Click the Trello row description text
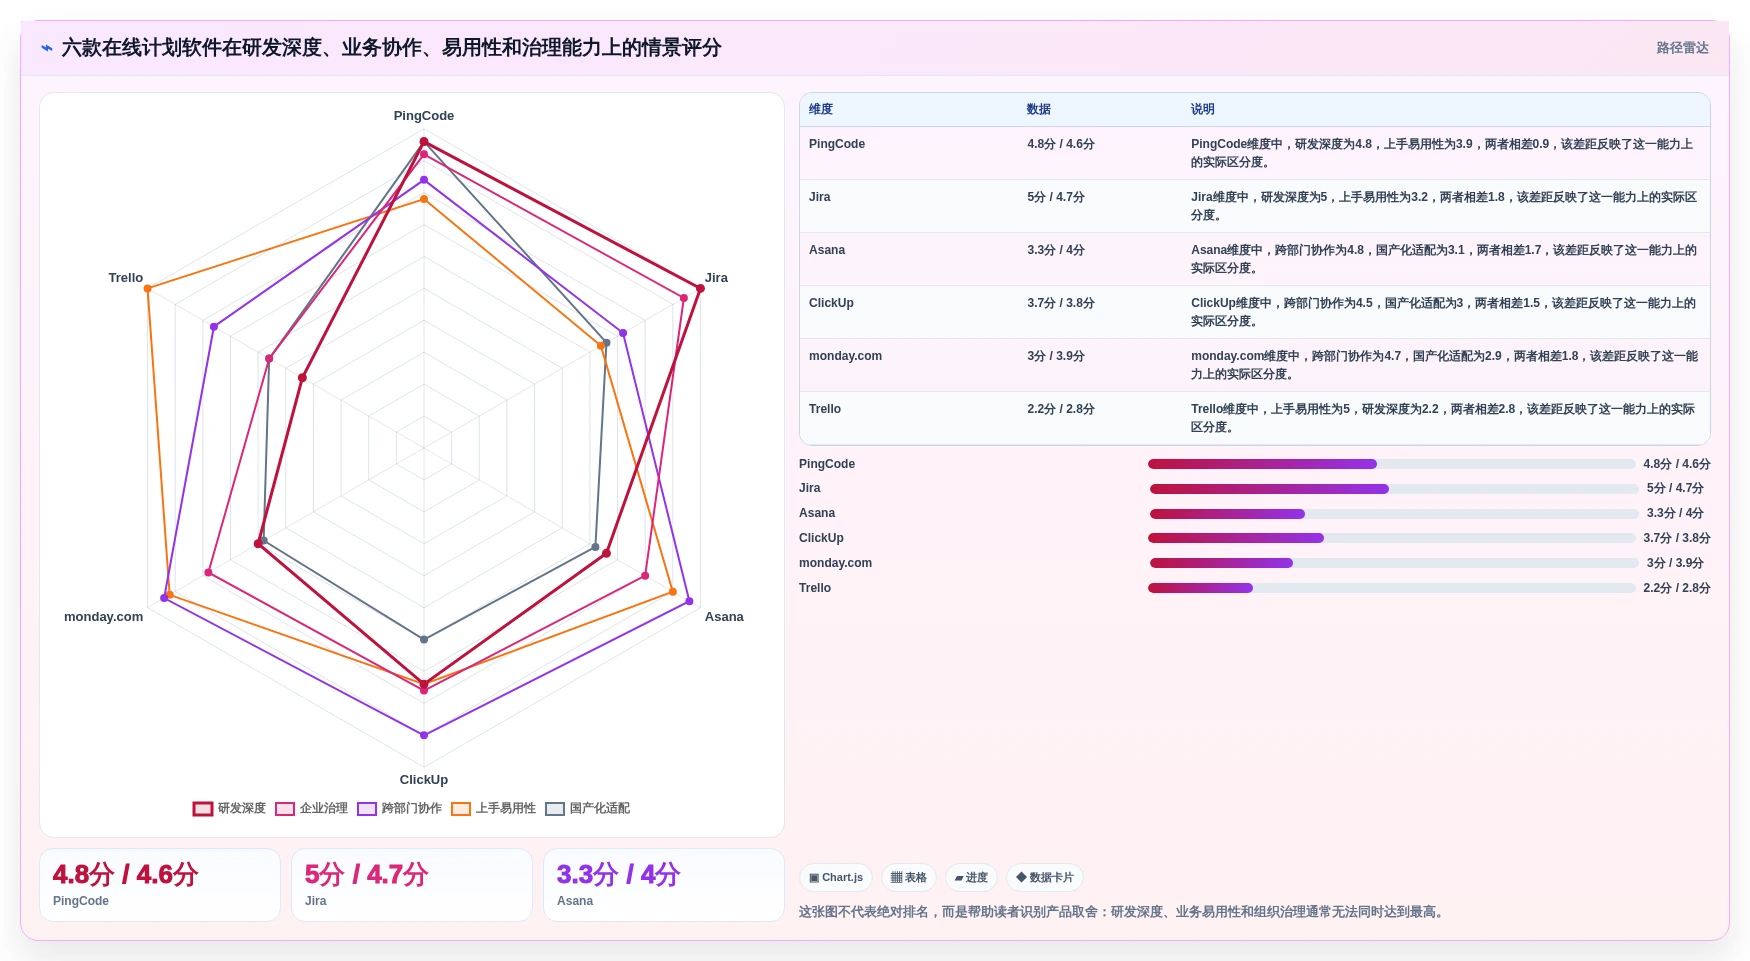Viewport: 1750px width, 961px height. [x=1443, y=418]
